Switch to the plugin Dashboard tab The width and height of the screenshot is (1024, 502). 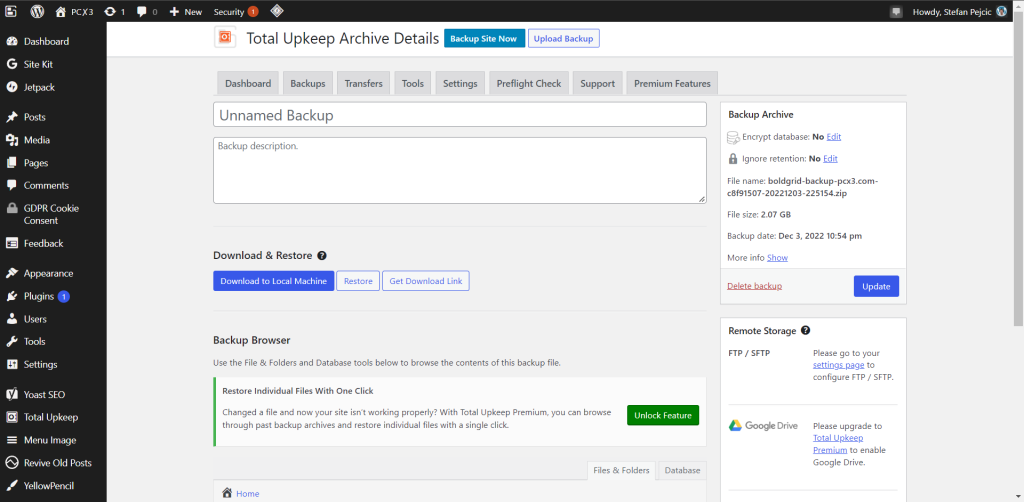(248, 84)
